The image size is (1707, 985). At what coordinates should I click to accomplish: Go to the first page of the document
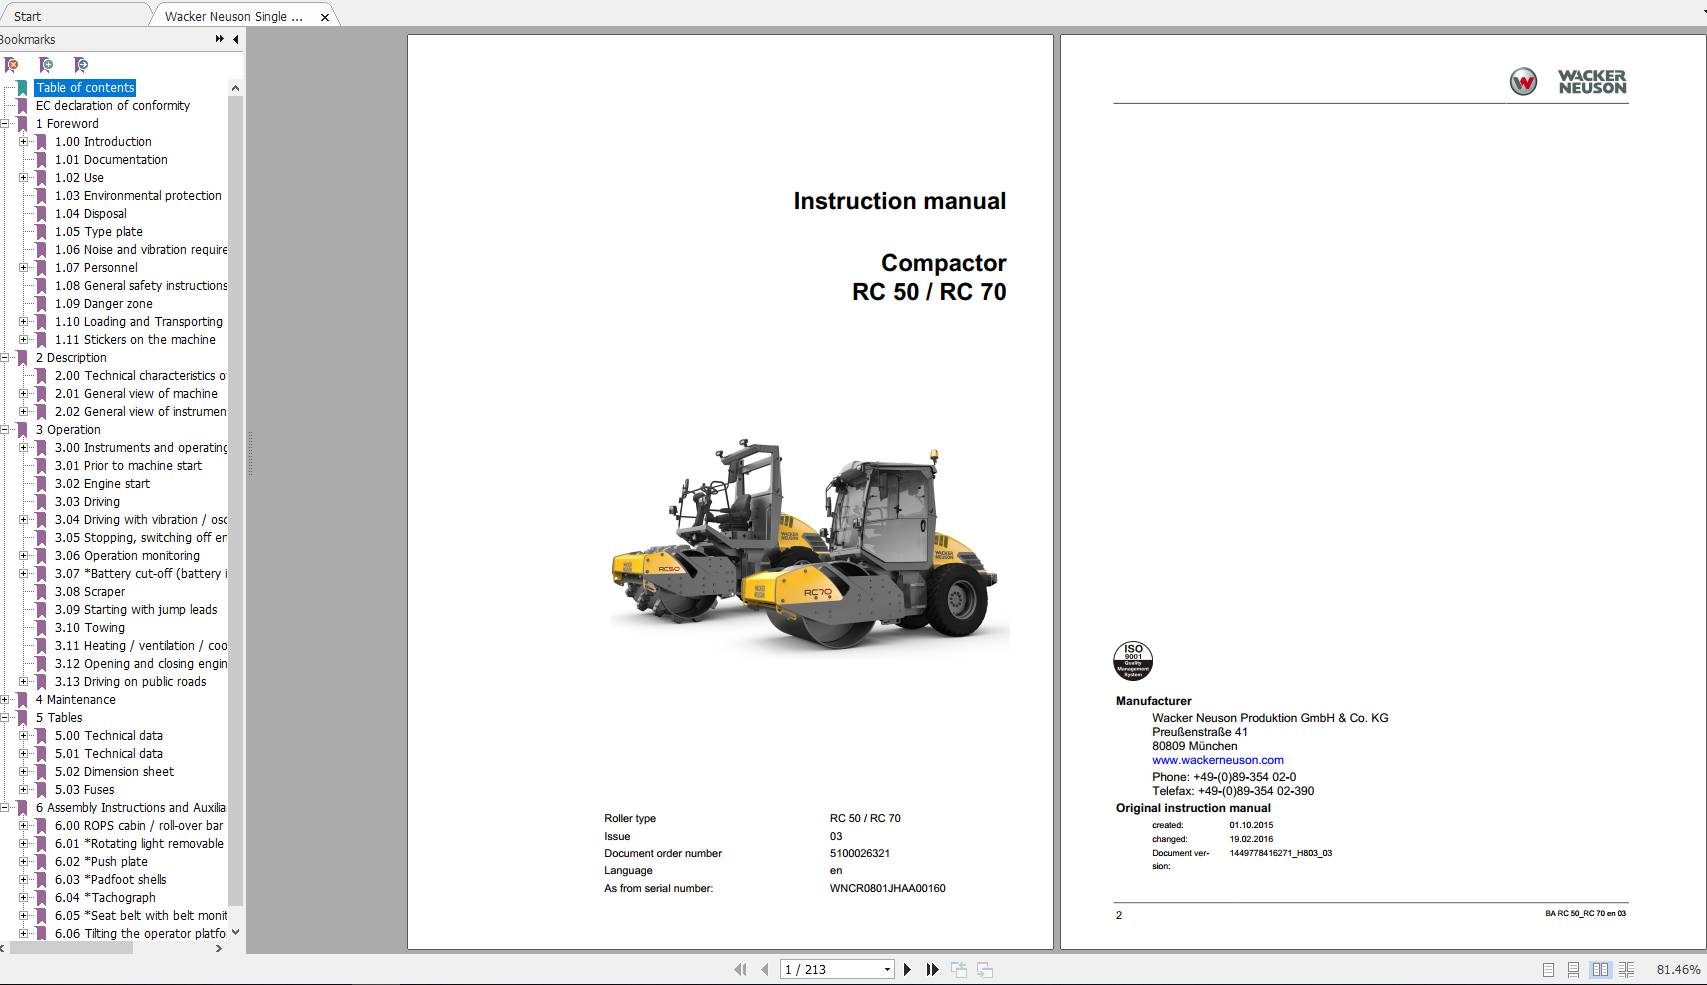(740, 969)
